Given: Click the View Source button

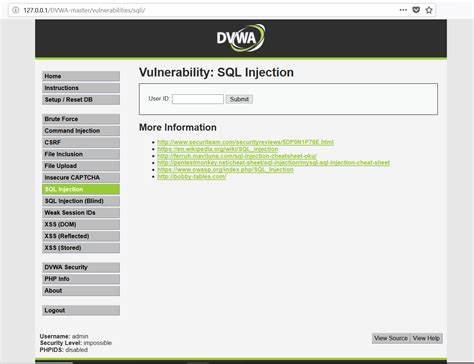Looking at the screenshot, I should coord(391,338).
